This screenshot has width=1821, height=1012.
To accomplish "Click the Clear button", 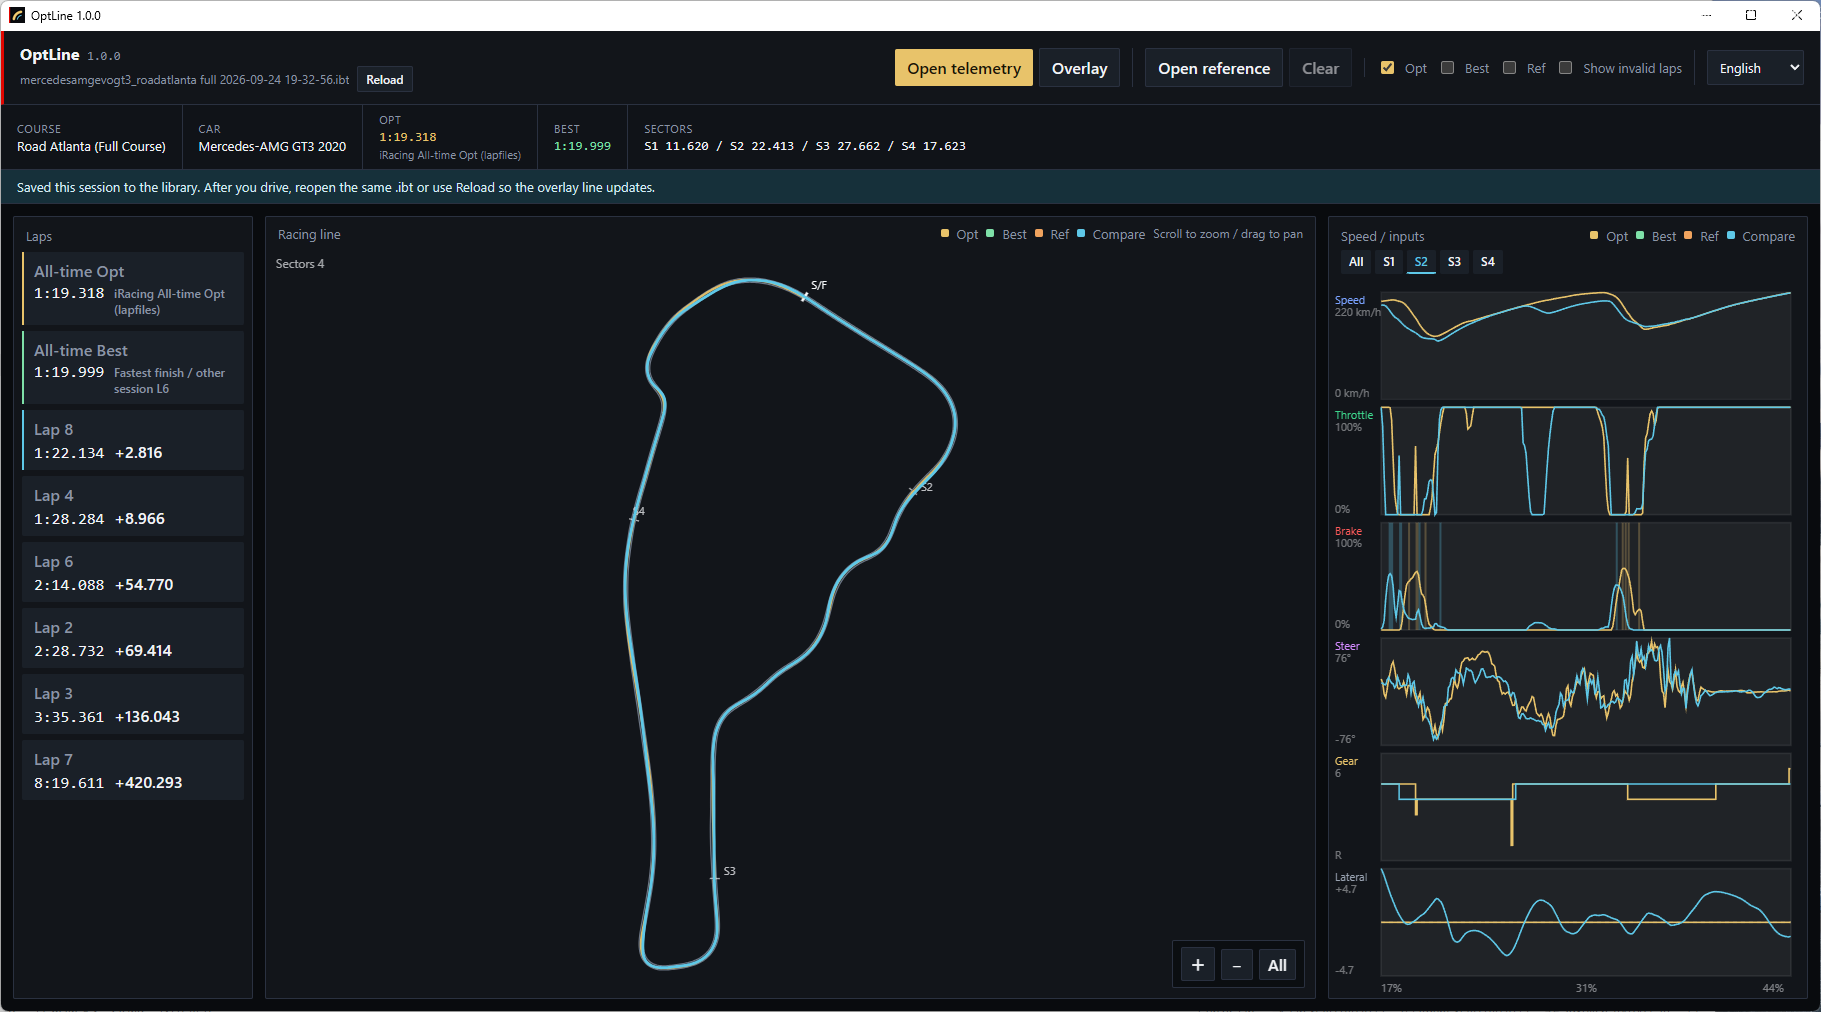I will click(1320, 68).
